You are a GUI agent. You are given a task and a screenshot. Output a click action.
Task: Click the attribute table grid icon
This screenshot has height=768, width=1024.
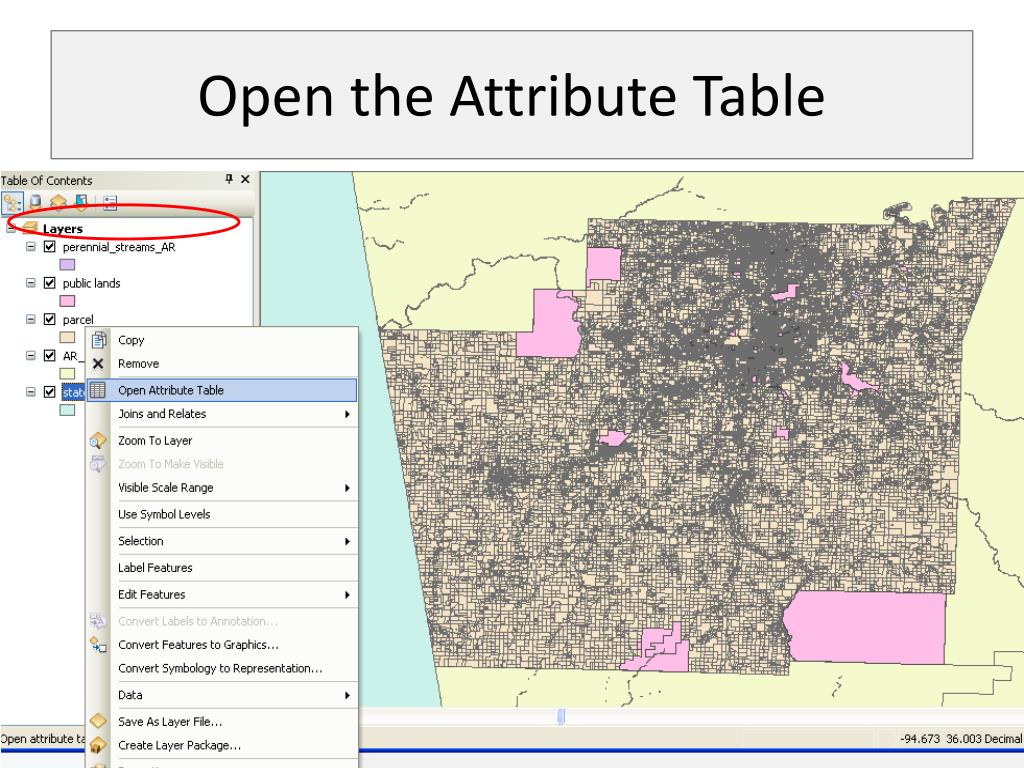(x=97, y=390)
